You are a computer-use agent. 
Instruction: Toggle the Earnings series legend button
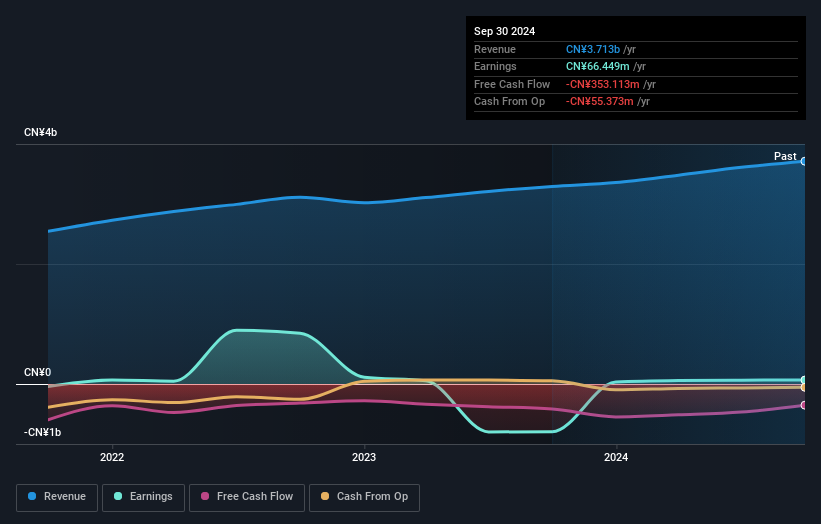[x=143, y=497]
